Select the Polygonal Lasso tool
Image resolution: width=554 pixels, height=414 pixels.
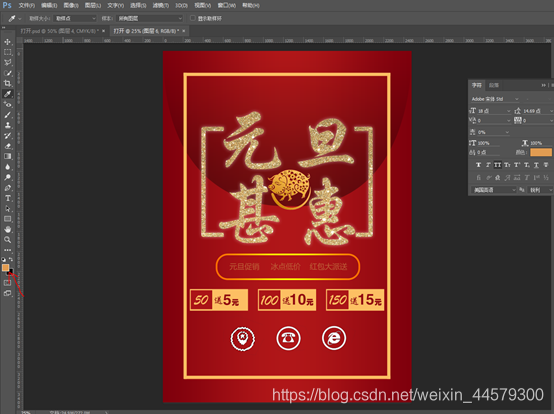coord(7,63)
